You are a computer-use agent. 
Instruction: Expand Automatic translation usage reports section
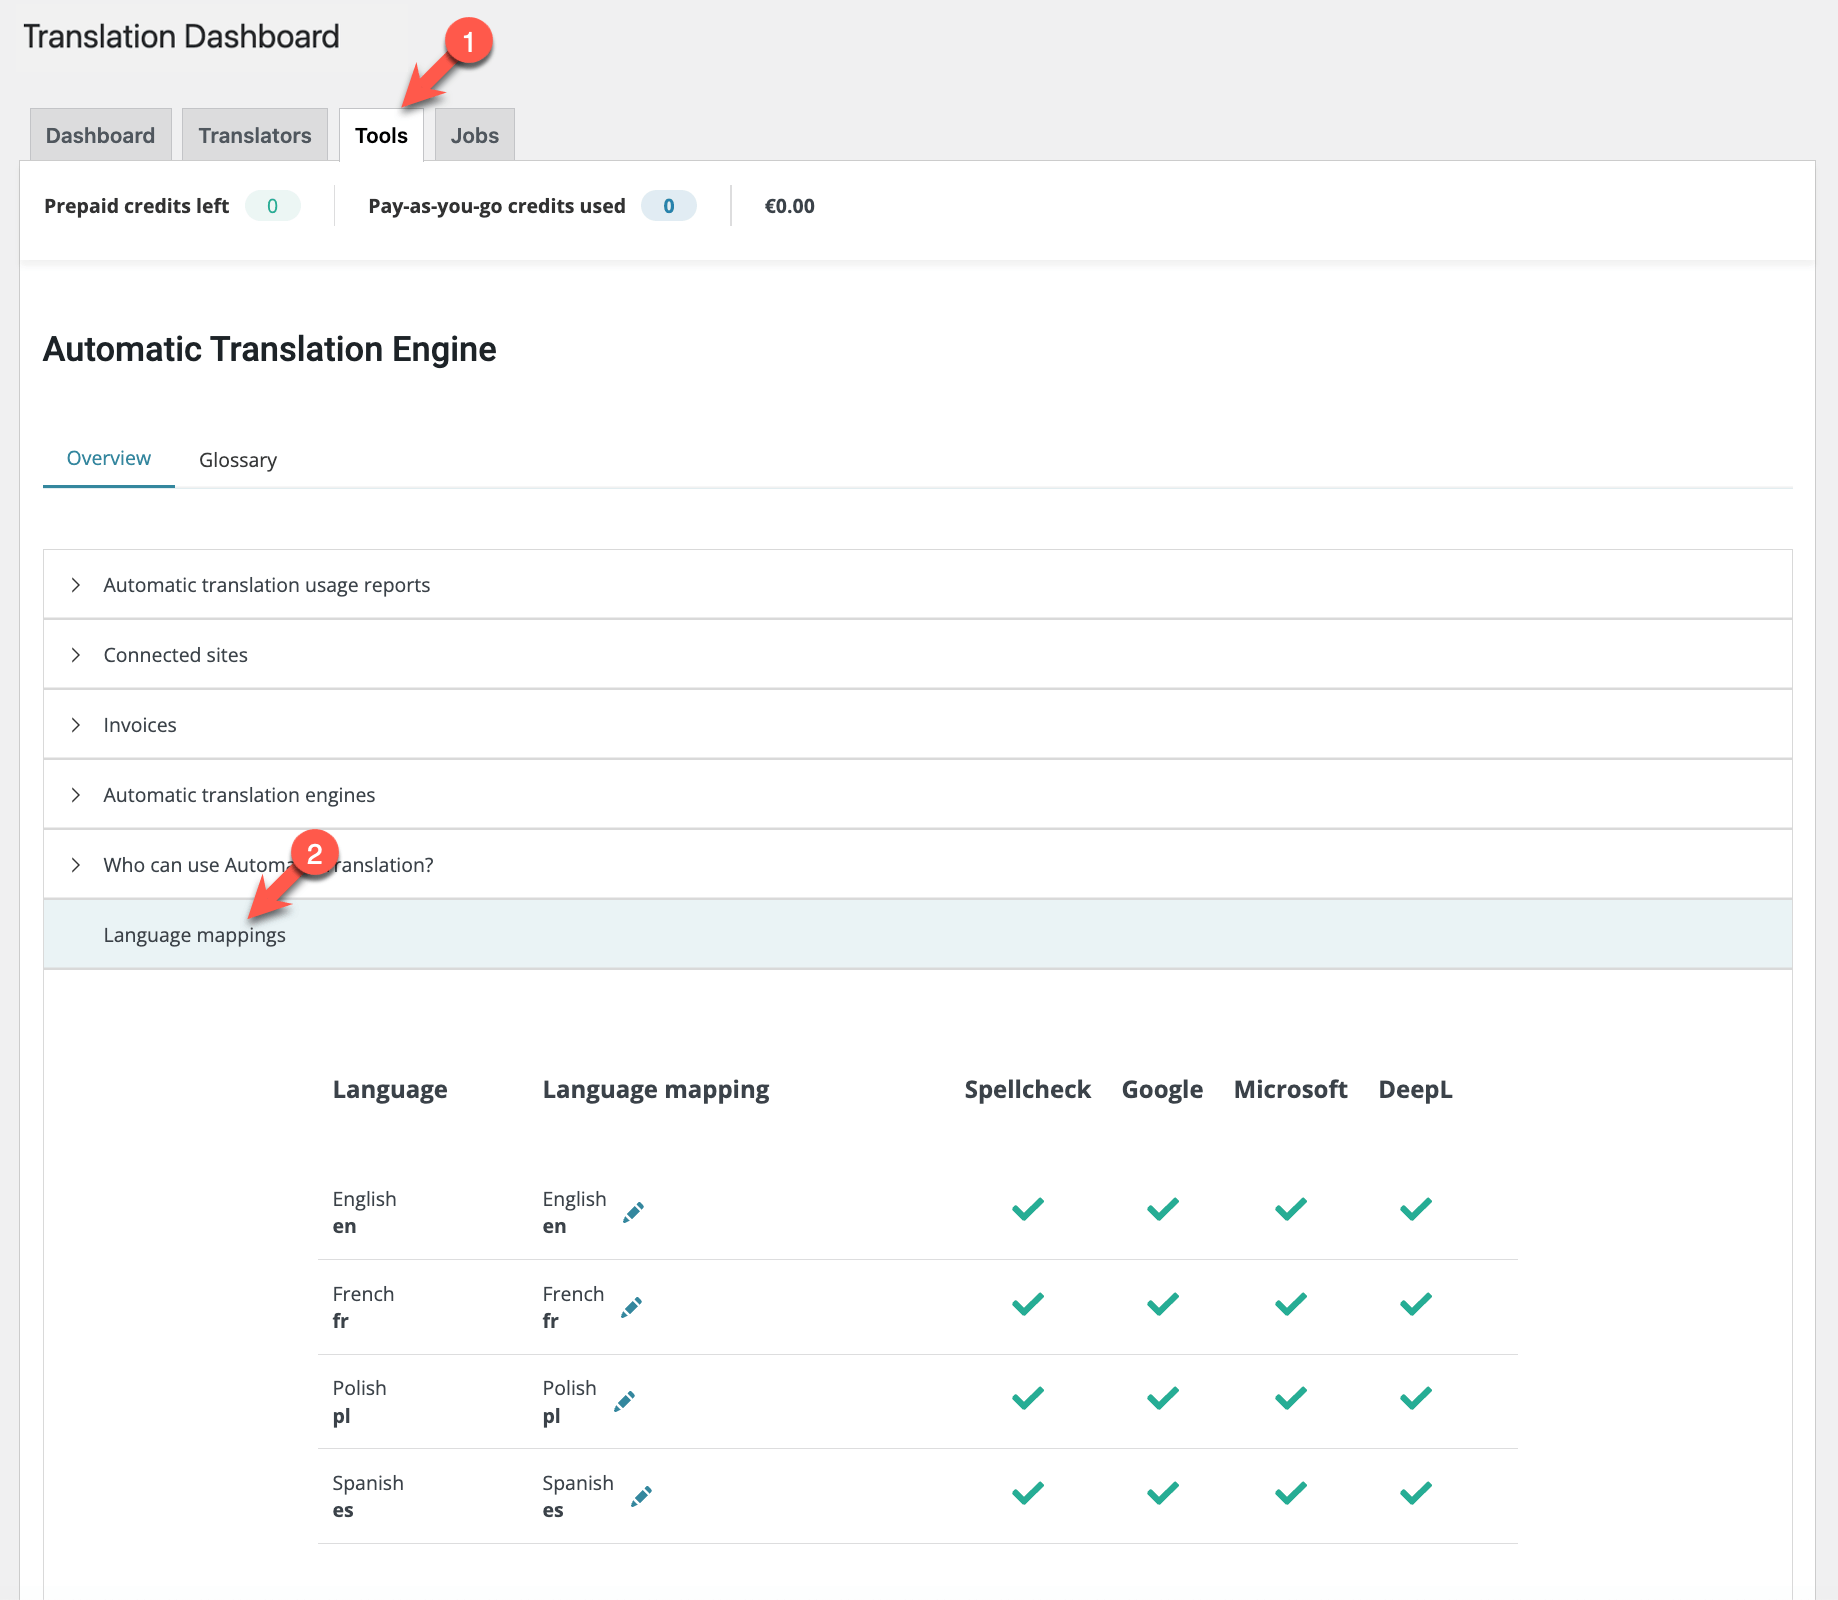(266, 585)
